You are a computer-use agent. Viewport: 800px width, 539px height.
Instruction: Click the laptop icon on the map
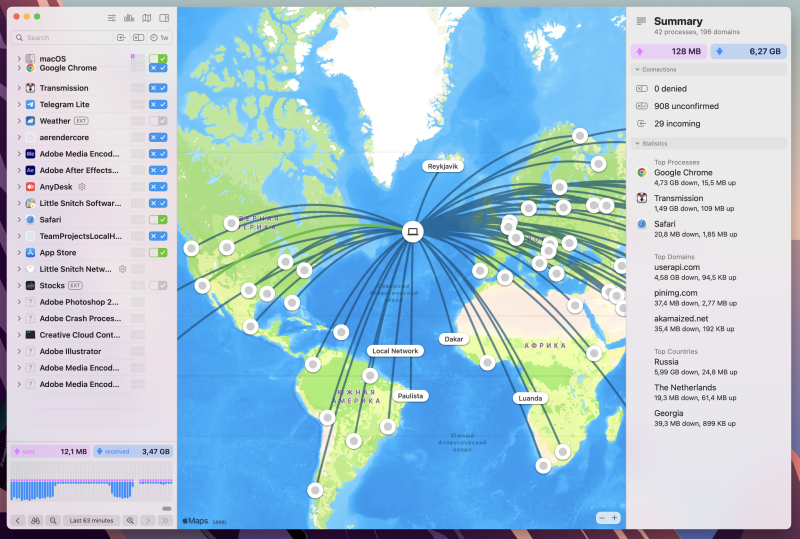tap(412, 232)
